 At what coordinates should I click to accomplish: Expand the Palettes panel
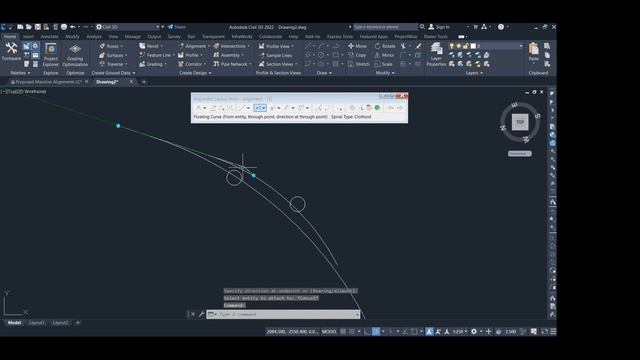20,73
